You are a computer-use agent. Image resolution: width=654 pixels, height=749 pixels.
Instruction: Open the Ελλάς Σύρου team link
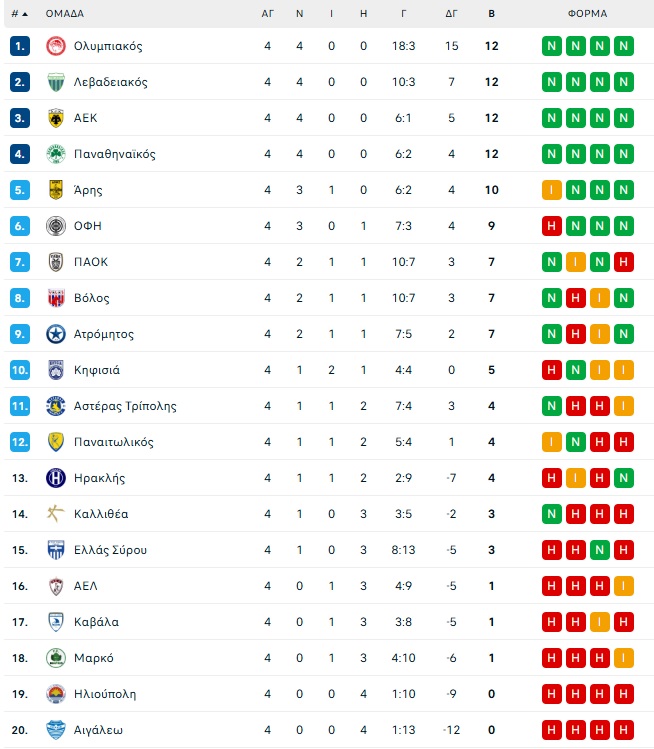110,550
